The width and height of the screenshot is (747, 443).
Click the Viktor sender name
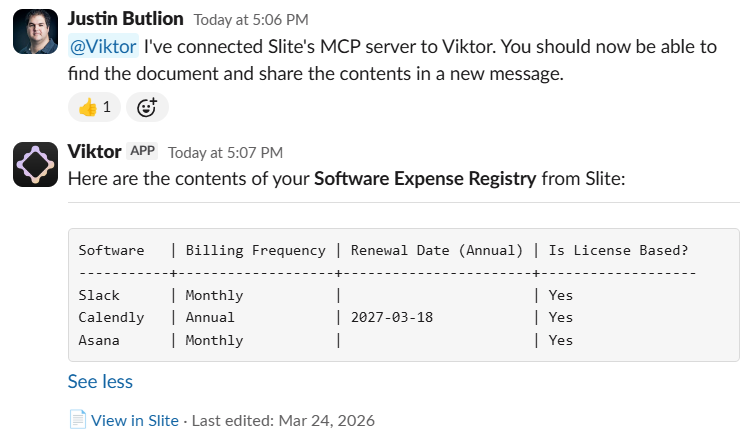pos(94,152)
